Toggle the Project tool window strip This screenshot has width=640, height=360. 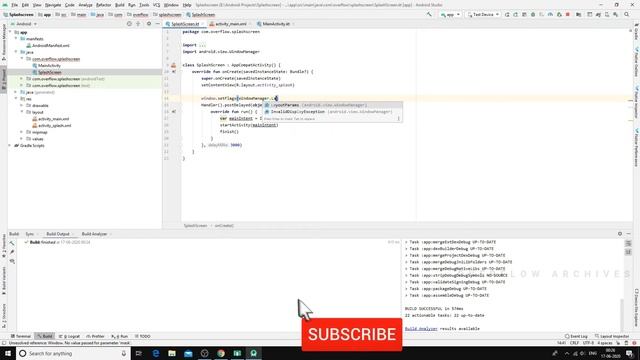[4, 80]
